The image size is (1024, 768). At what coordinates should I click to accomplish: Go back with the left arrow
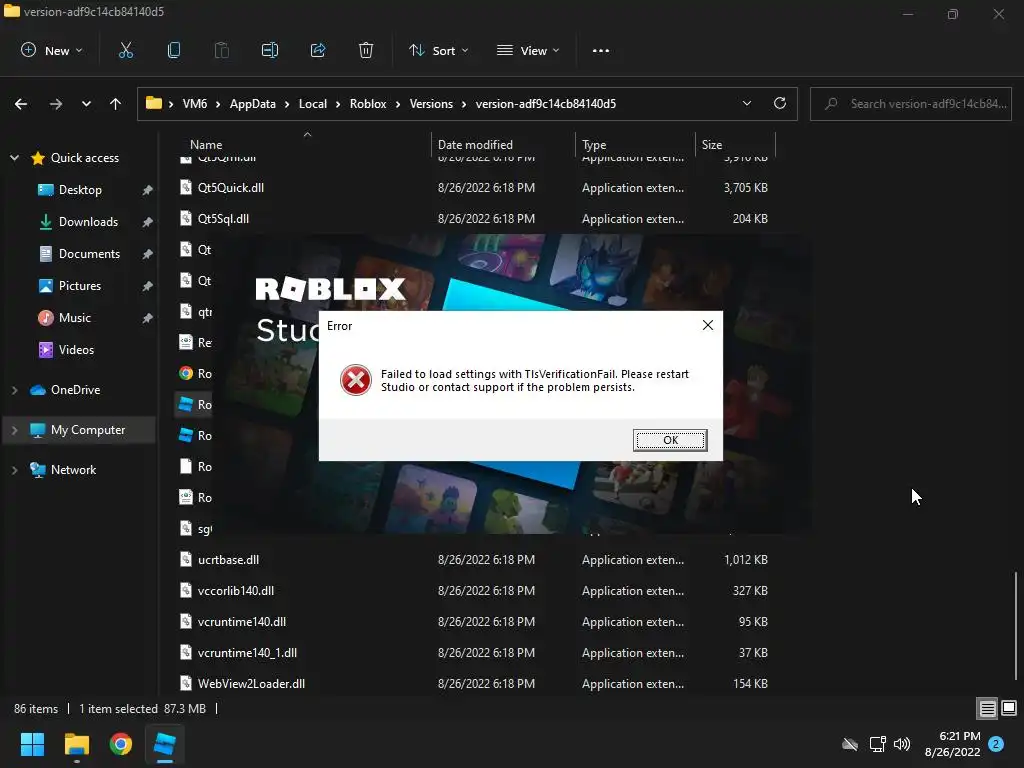point(21,104)
